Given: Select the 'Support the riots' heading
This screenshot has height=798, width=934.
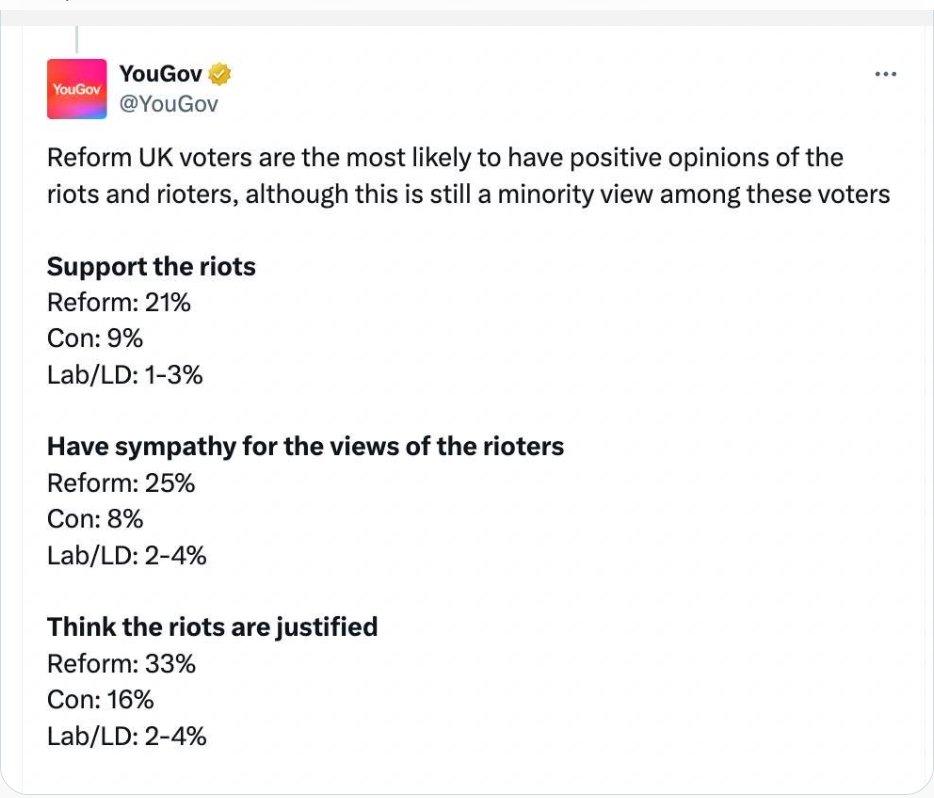Looking at the screenshot, I should pos(151,266).
